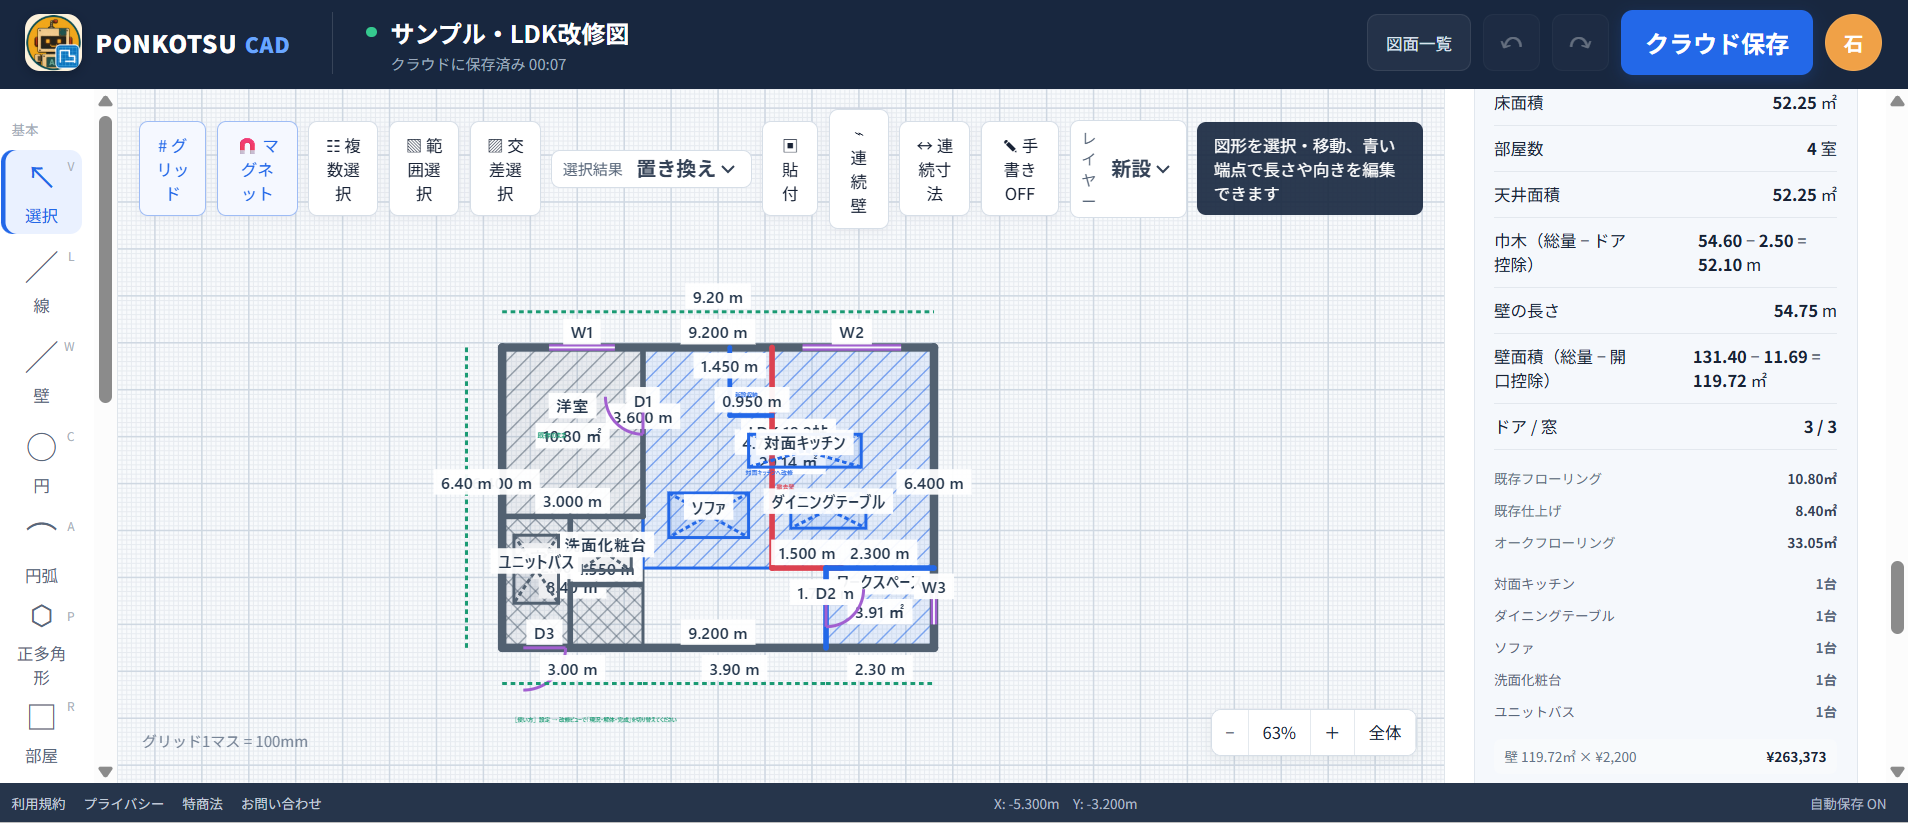
Task: Open the プライバシー link
Action: point(124,804)
